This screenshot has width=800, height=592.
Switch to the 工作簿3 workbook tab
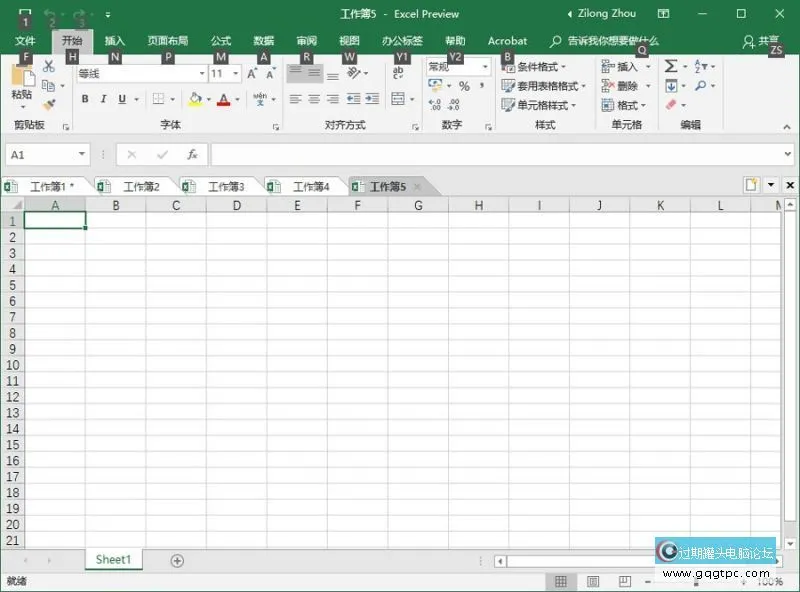pyautogui.click(x=225, y=186)
